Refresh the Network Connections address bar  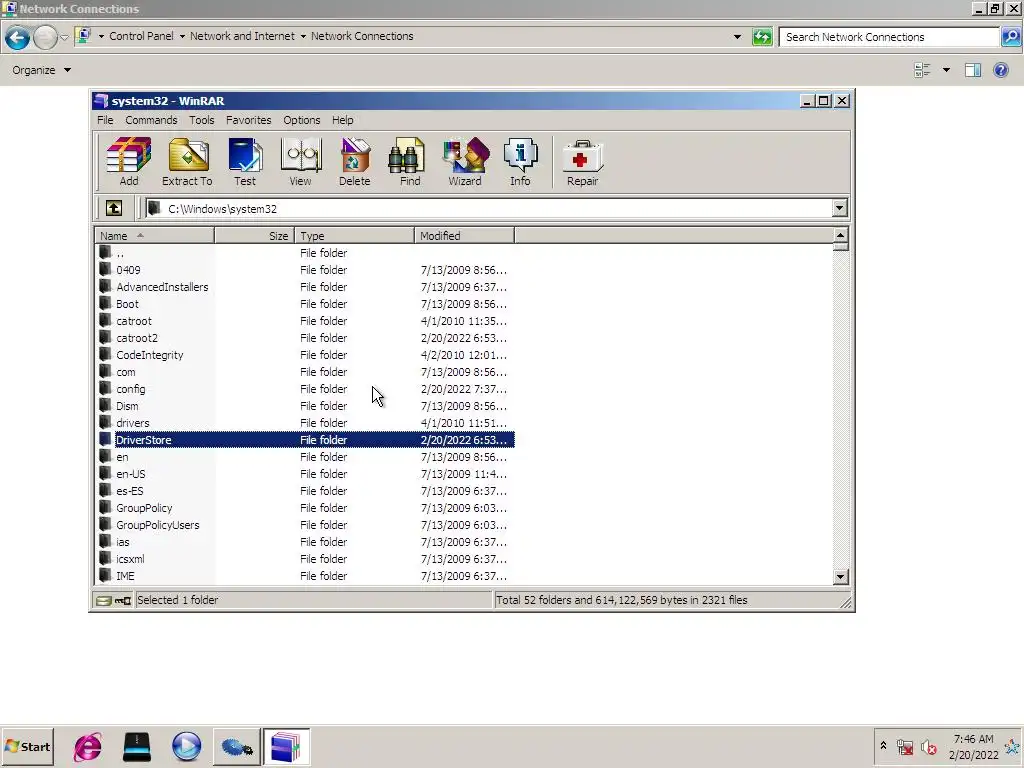click(x=762, y=37)
